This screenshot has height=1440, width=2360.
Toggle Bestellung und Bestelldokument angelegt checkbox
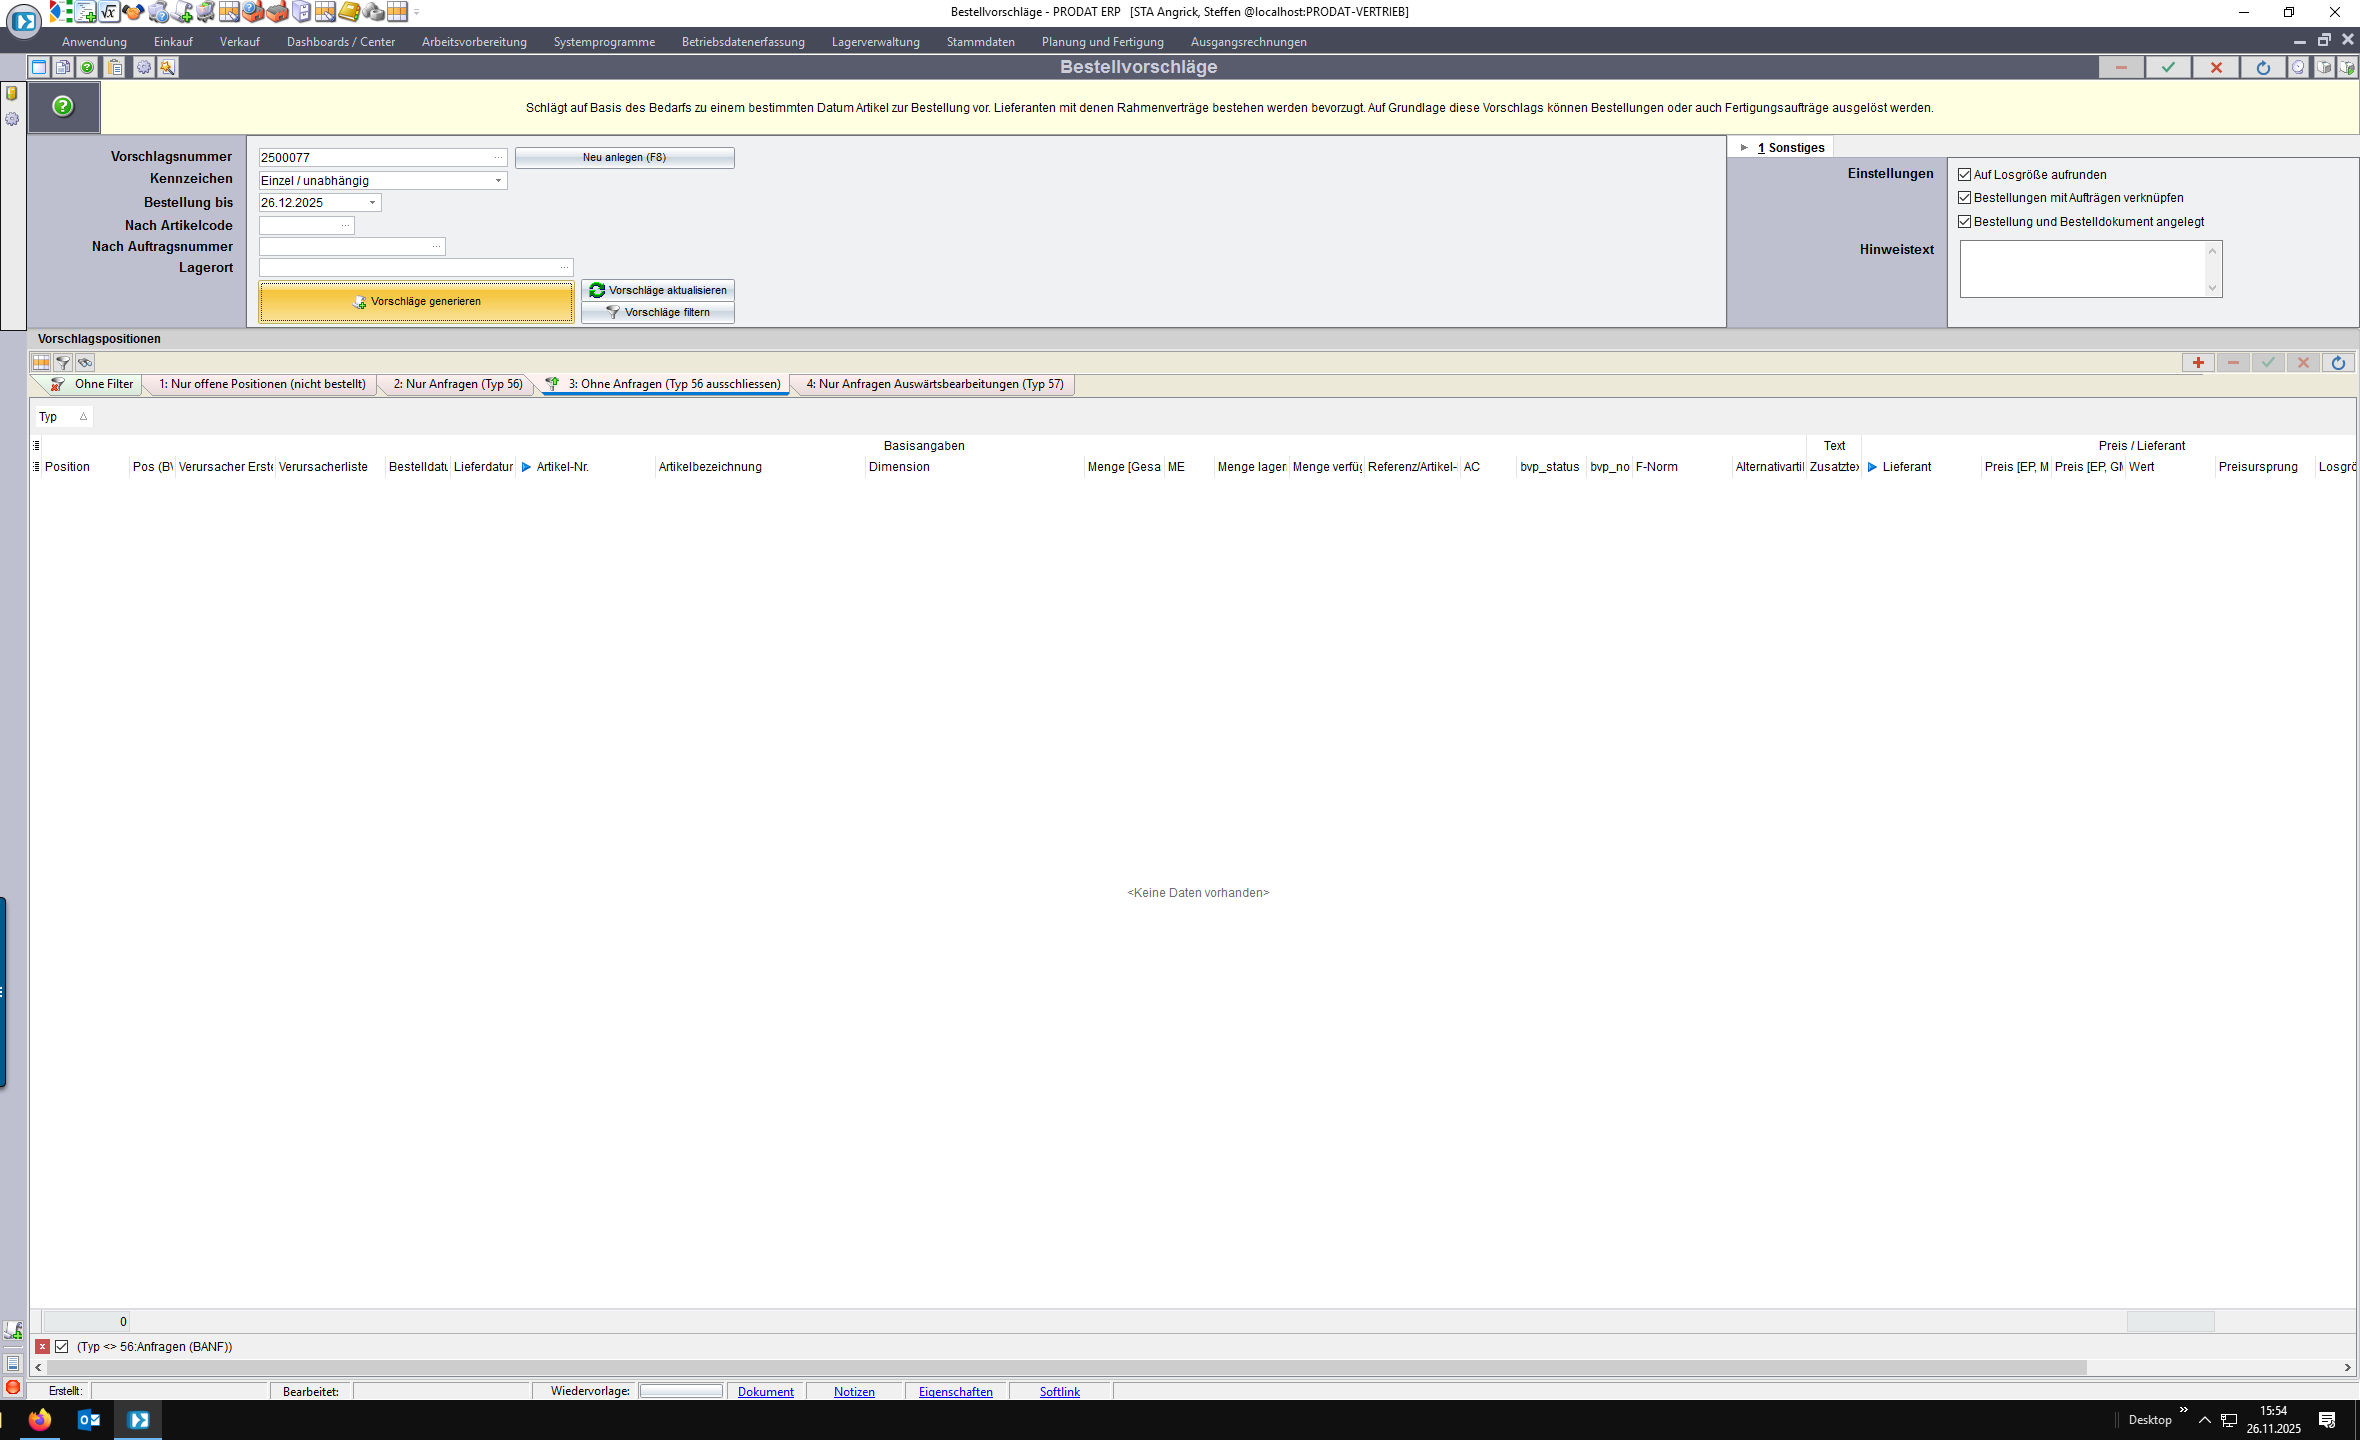(1965, 222)
